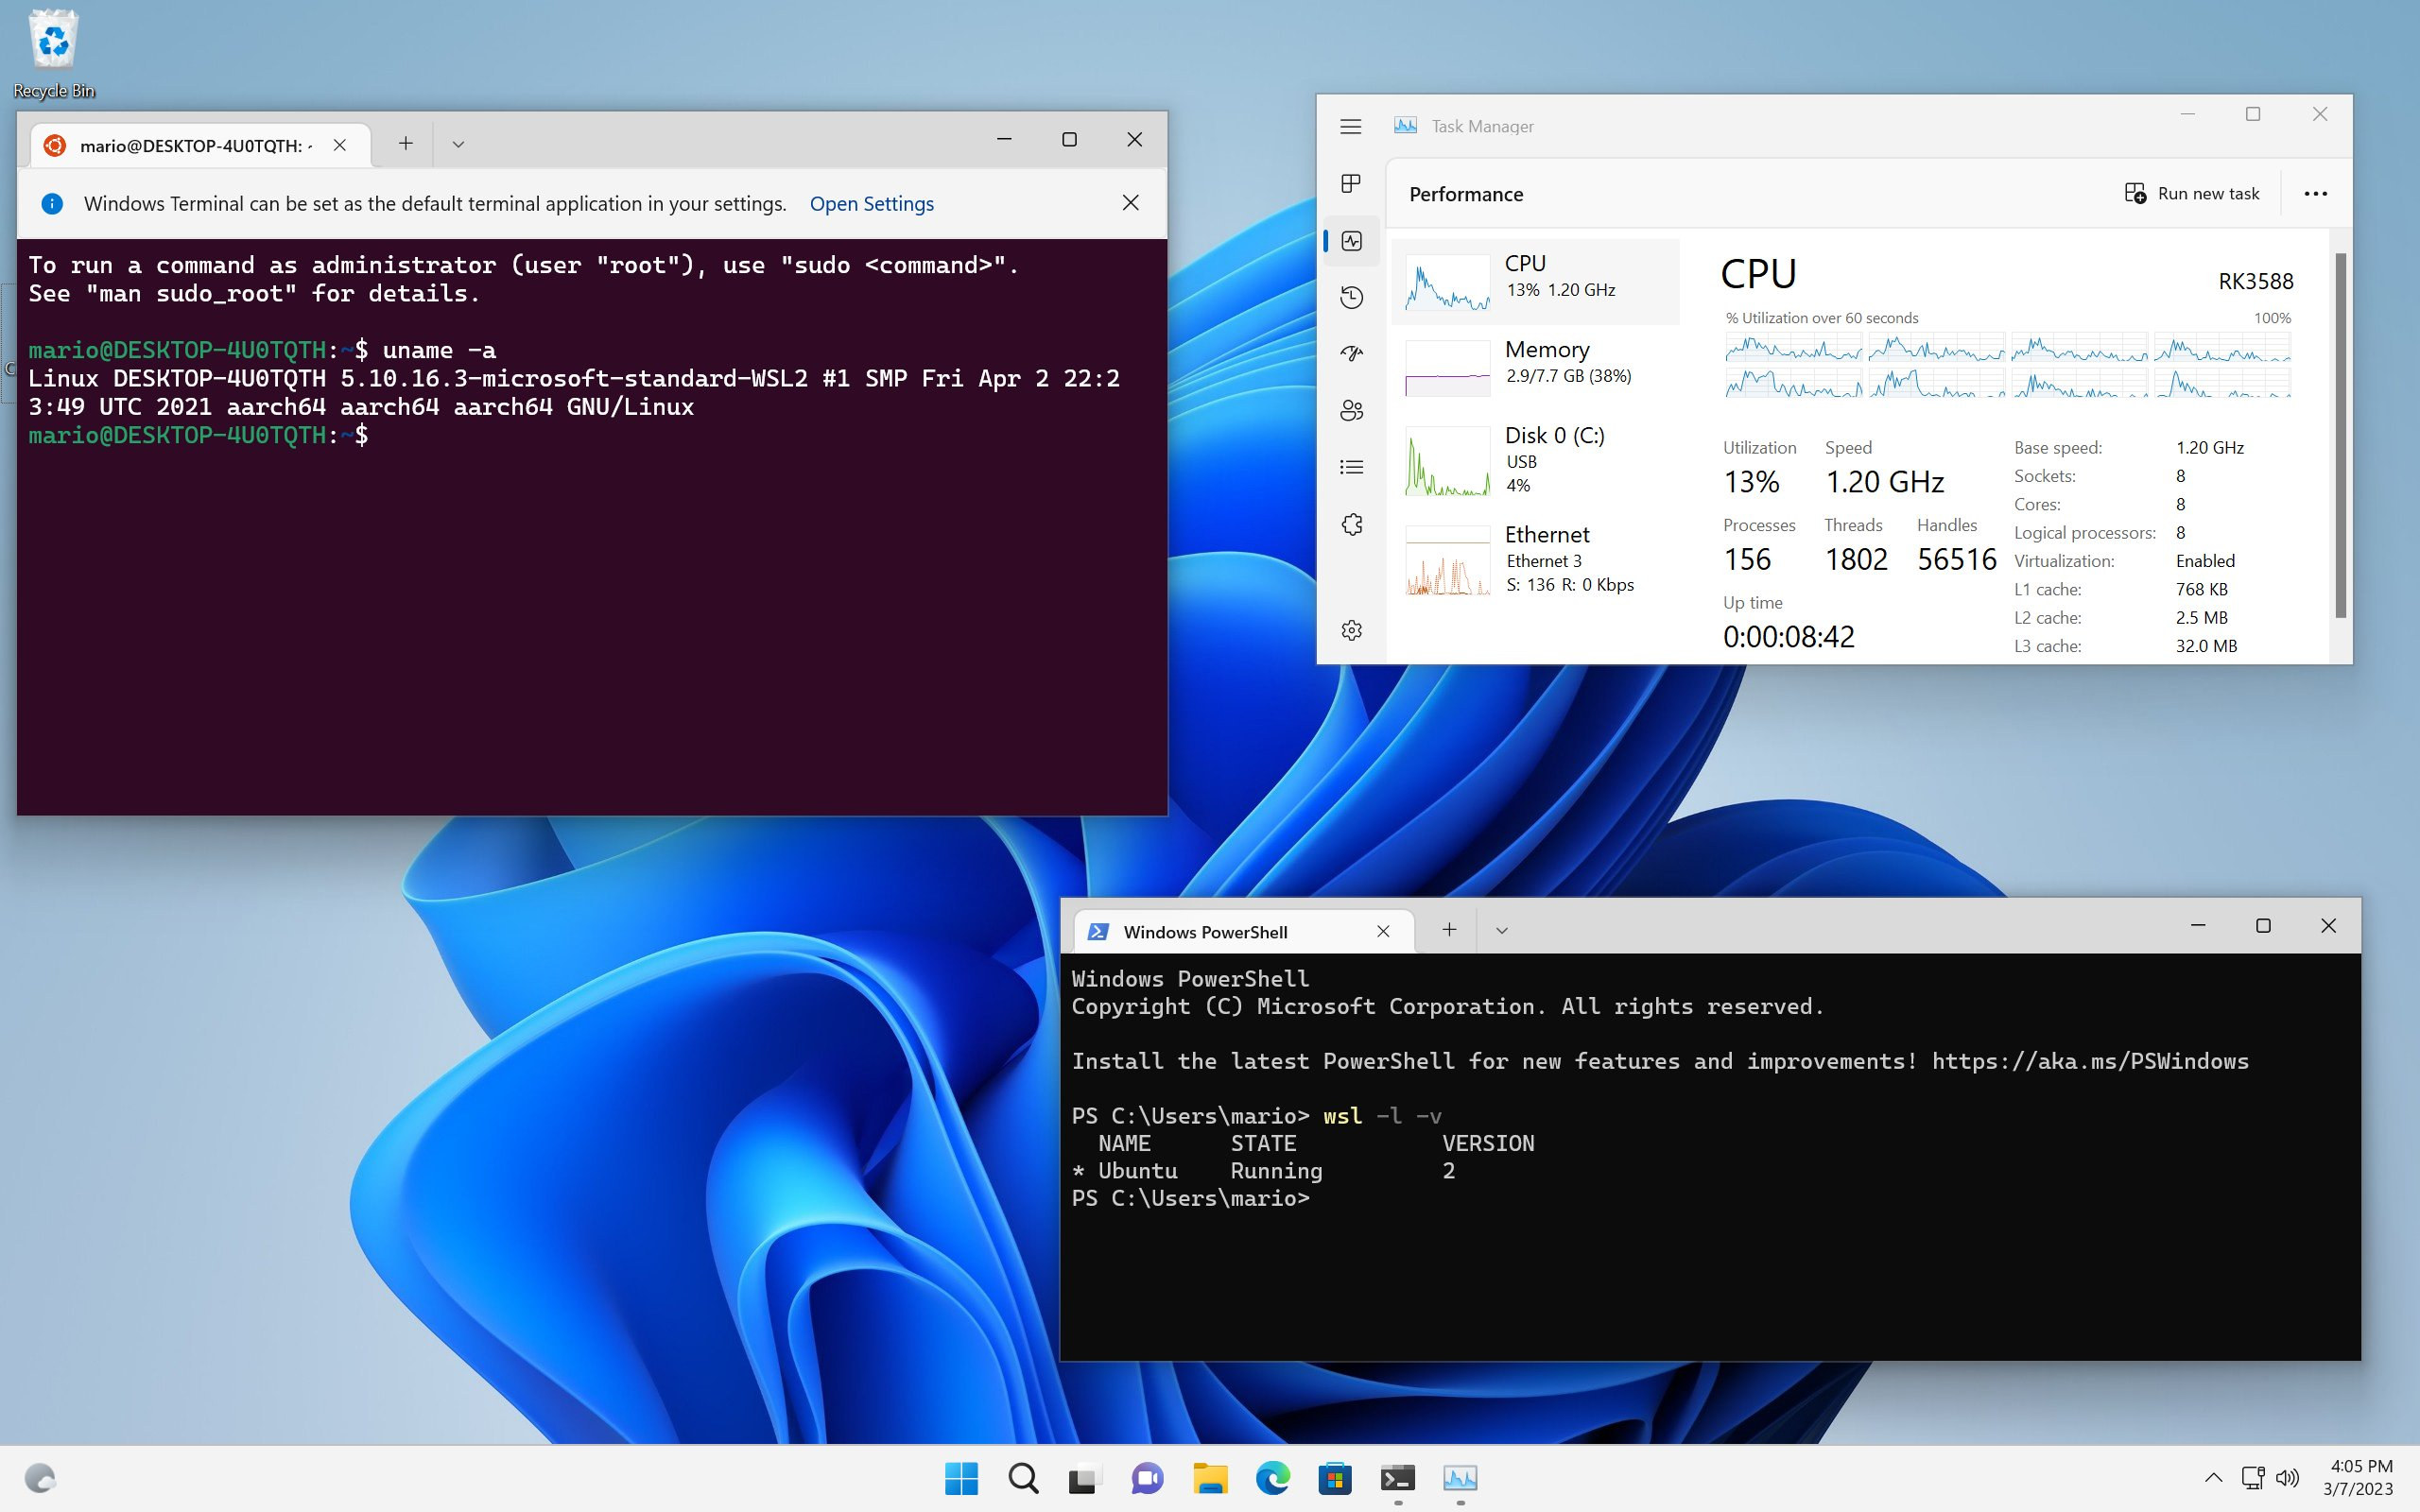
Task: Open clock and date 4:05 PM
Action: (2358, 1478)
